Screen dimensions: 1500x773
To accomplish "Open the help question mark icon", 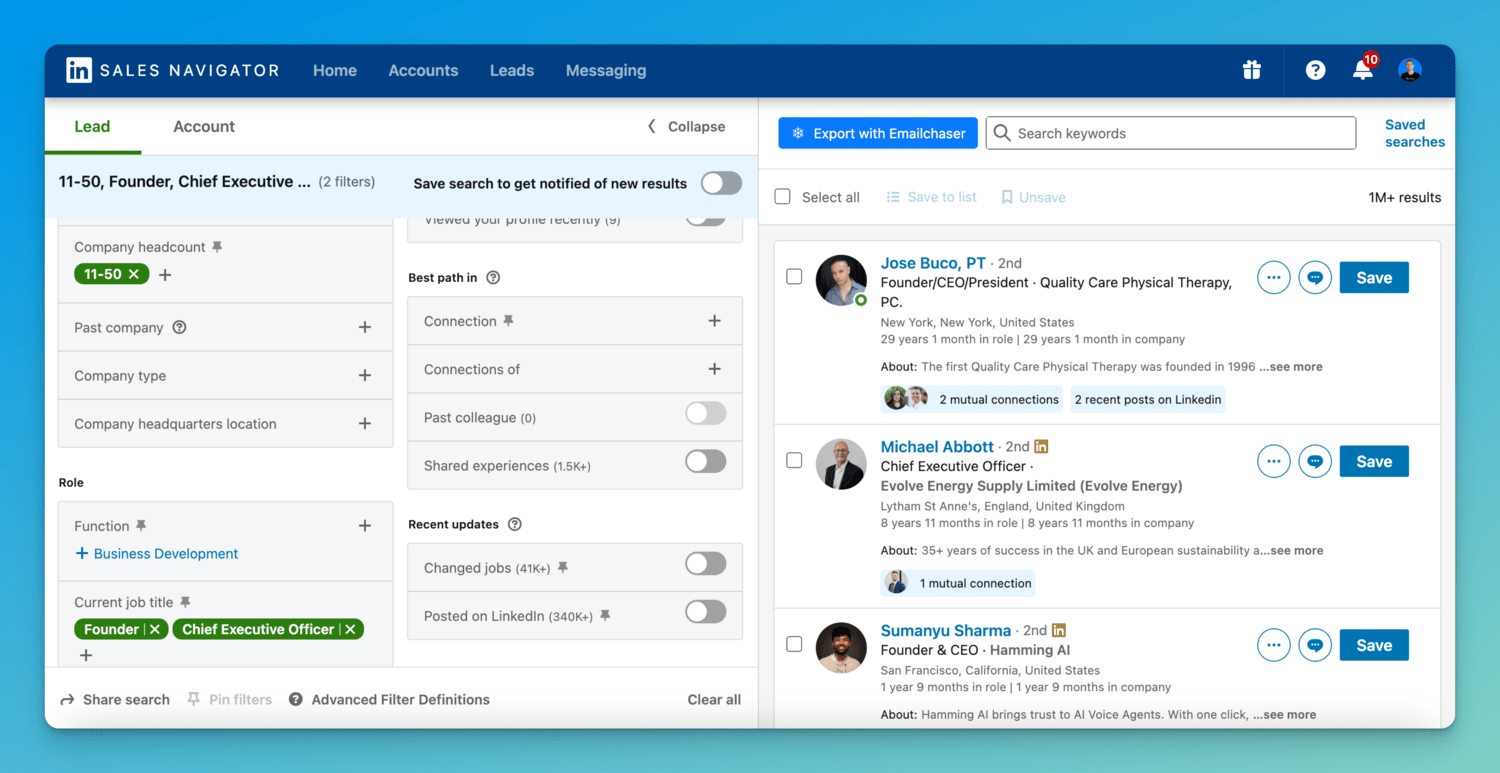I will point(1316,70).
